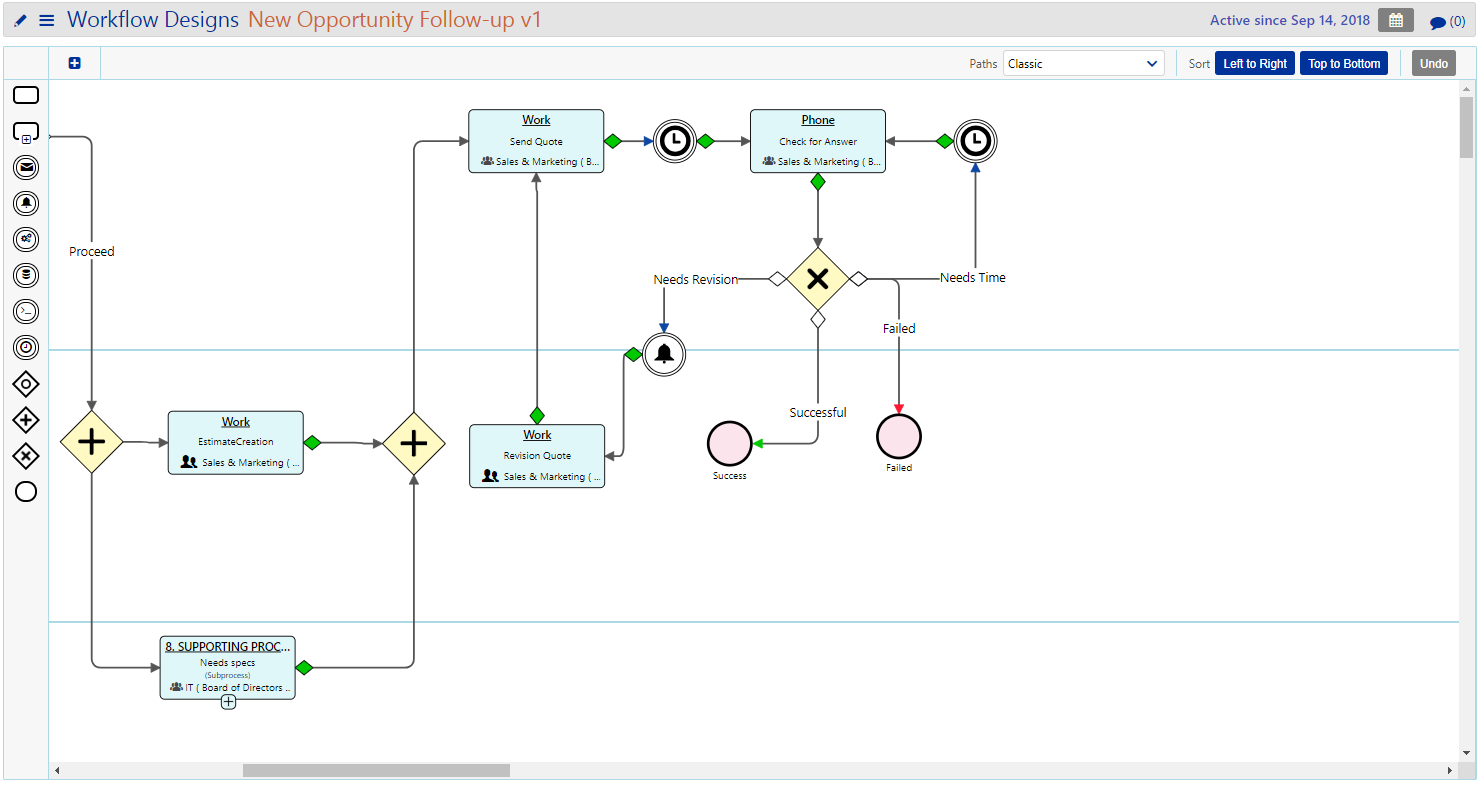This screenshot has width=1484, height=794.
Task: Open the calendar icon next to the active date
Action: [x=1395, y=19]
